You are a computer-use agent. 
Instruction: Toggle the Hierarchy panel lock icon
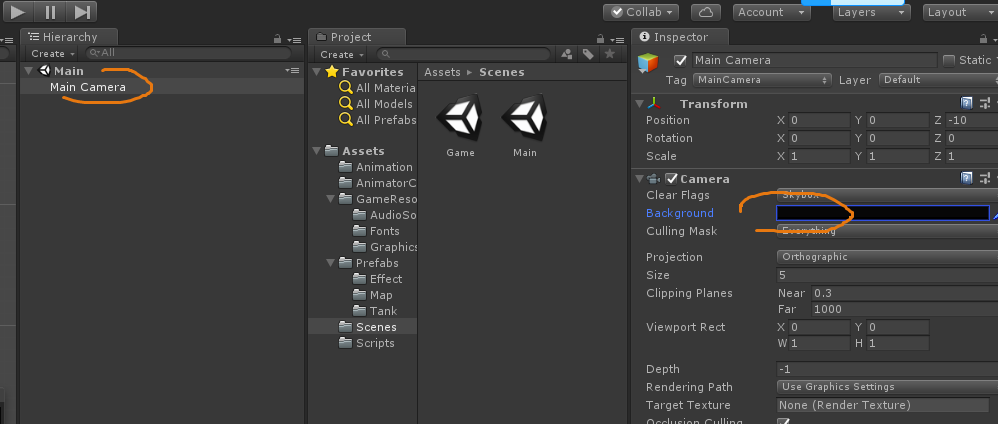pyautogui.click(x=277, y=38)
